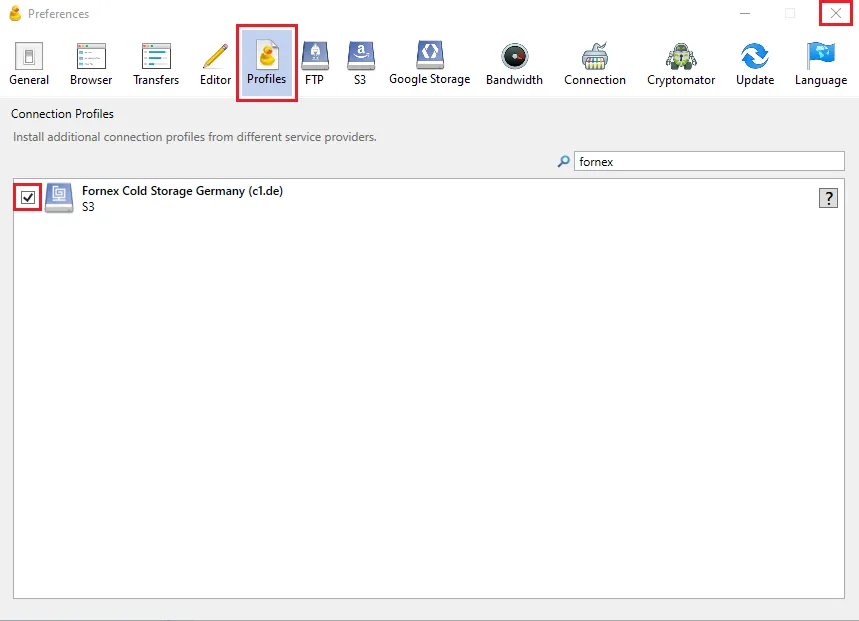Click the Cyberduck icon in title bar
The image size is (859, 621).
click(15, 13)
